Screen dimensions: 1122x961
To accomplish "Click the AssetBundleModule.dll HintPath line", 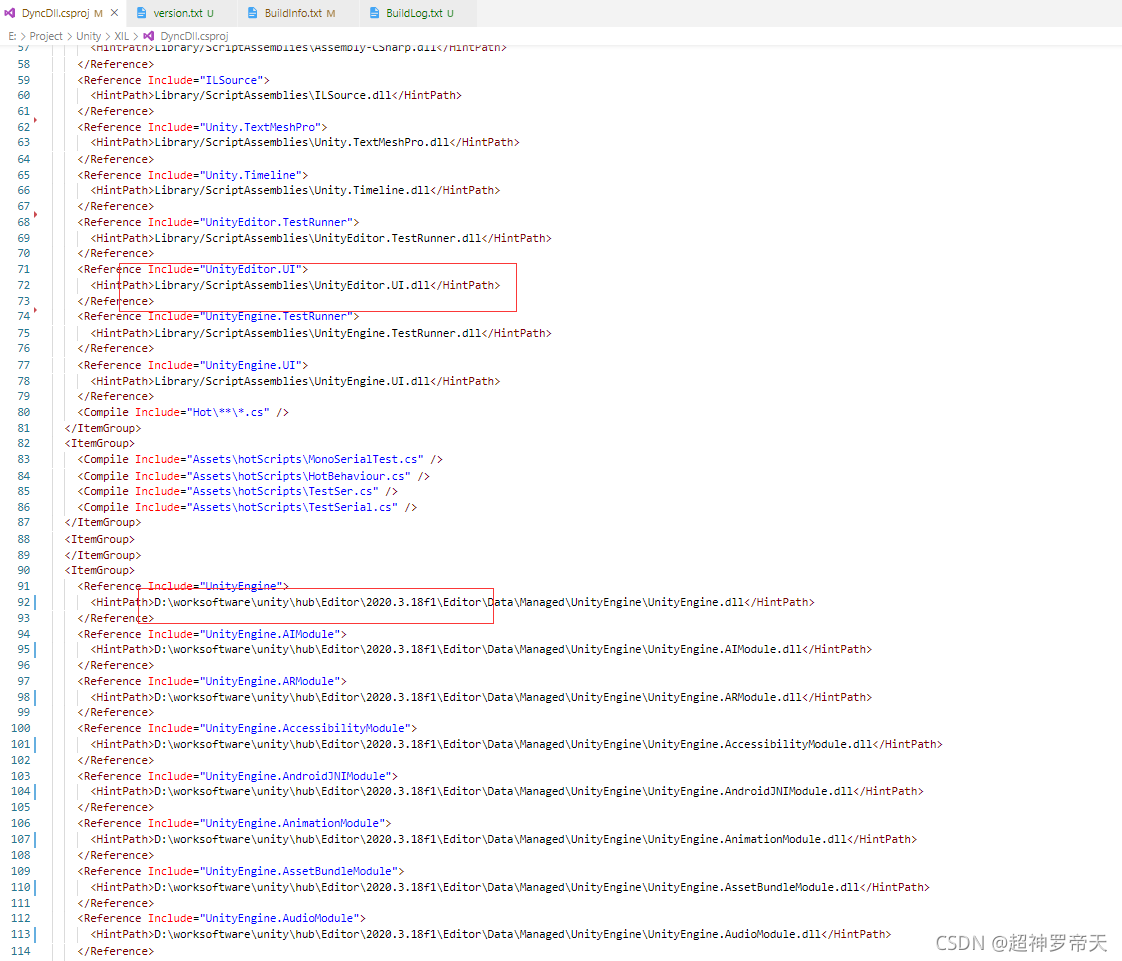I will 510,887.
